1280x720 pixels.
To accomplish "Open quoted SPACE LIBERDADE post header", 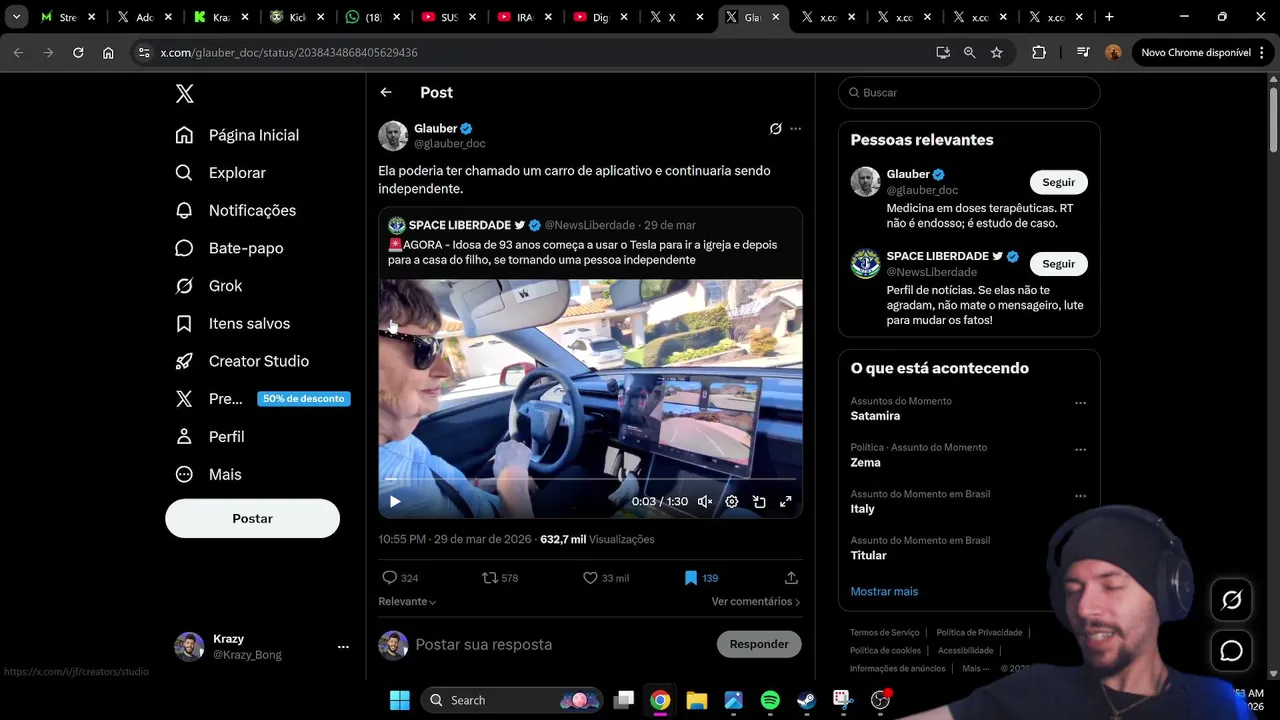I will pyautogui.click(x=542, y=225).
